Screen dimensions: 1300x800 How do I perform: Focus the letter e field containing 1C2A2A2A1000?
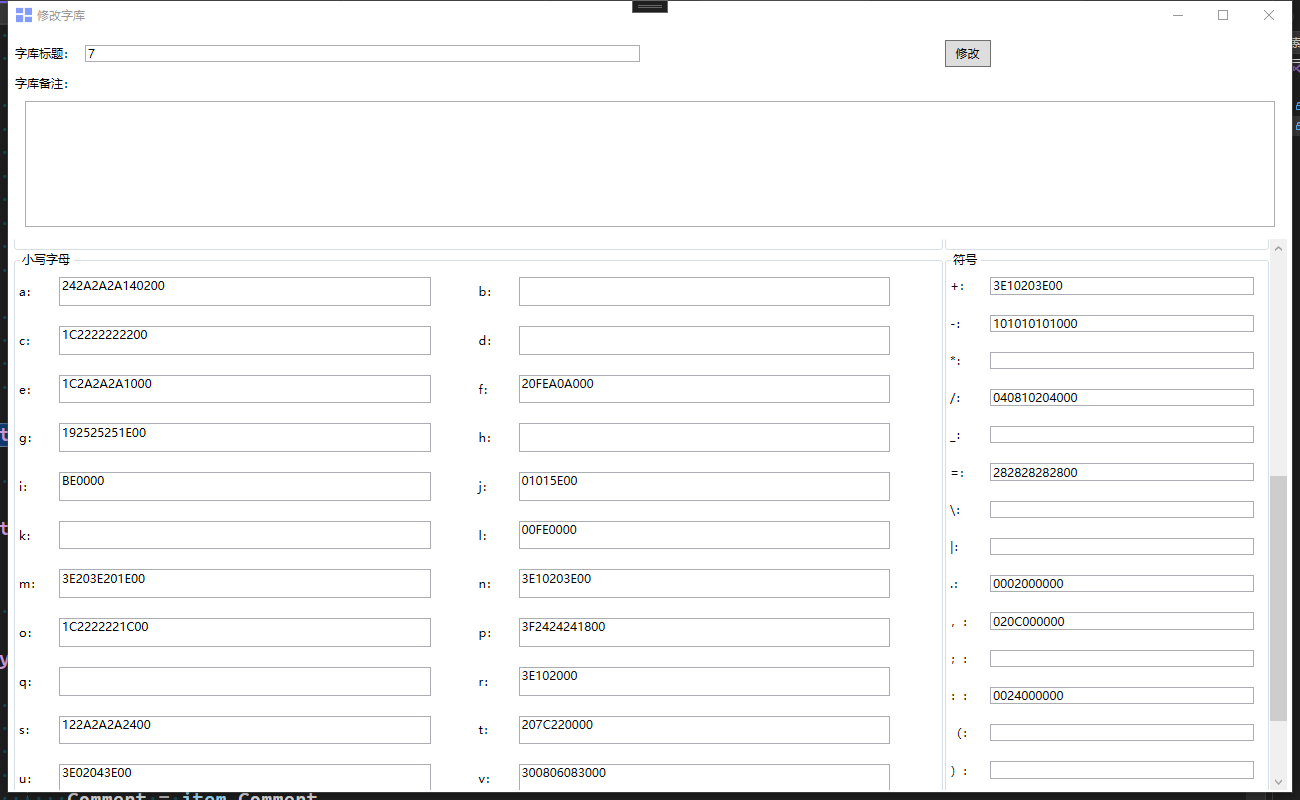coord(245,389)
